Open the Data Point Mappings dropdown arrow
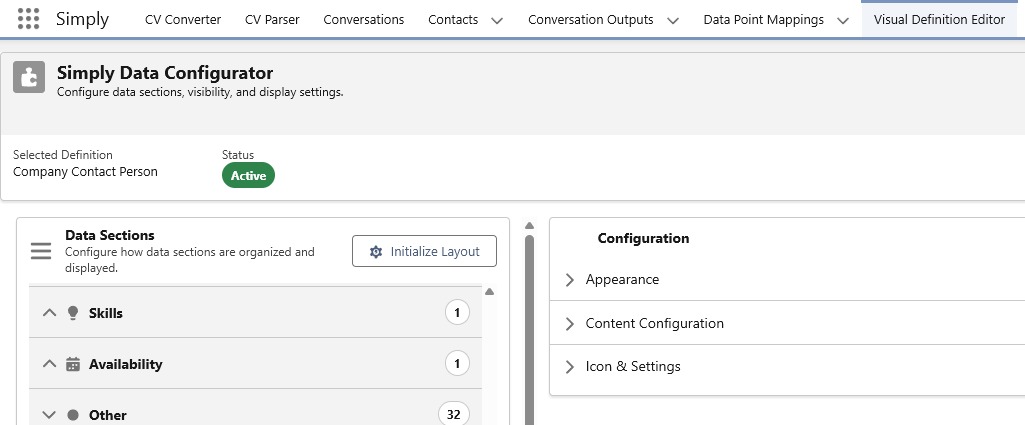Image resolution: width=1025 pixels, height=425 pixels. 843,20
